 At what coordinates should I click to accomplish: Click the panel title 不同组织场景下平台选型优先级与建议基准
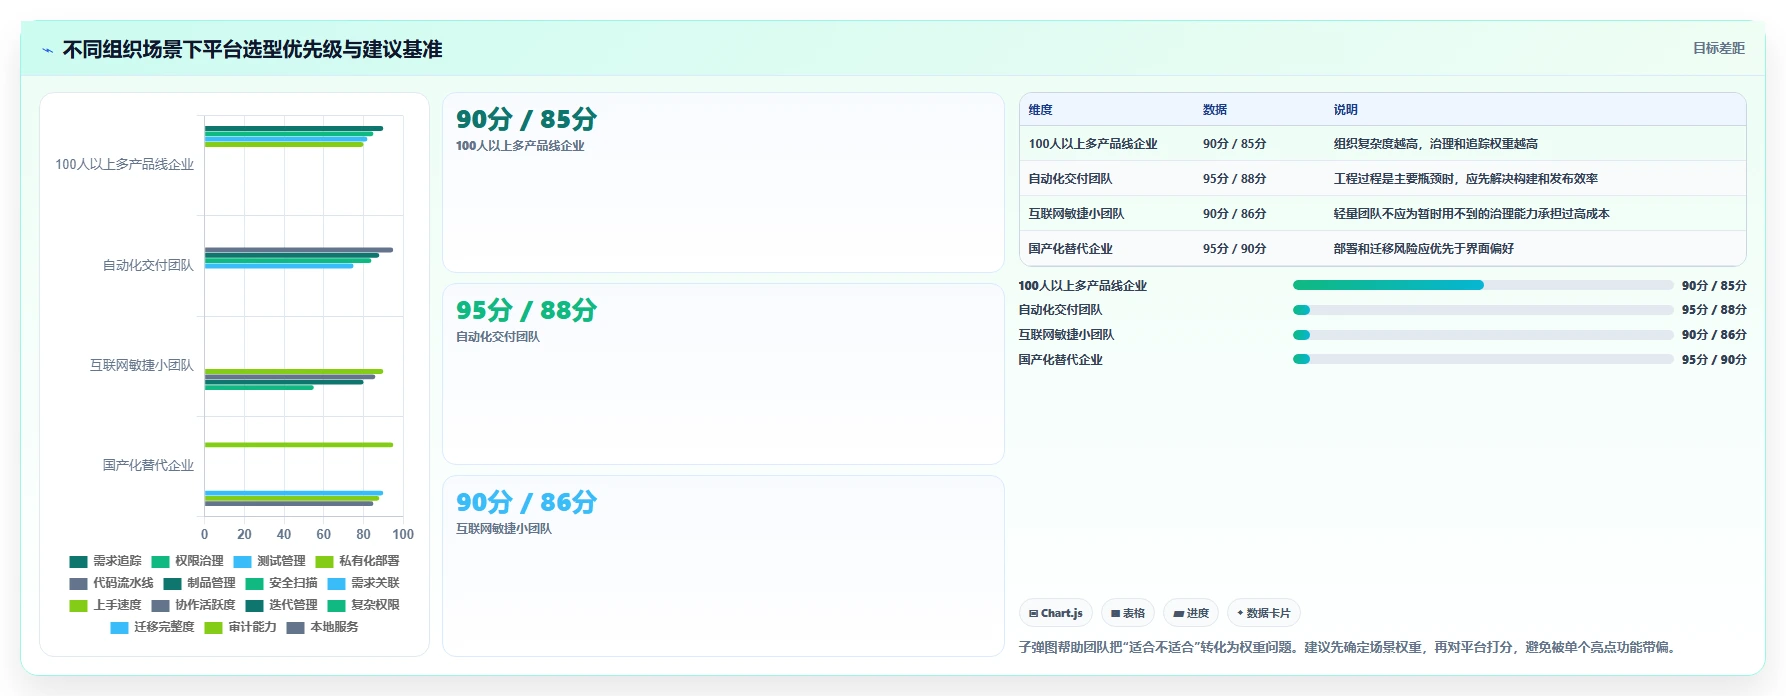tap(252, 49)
